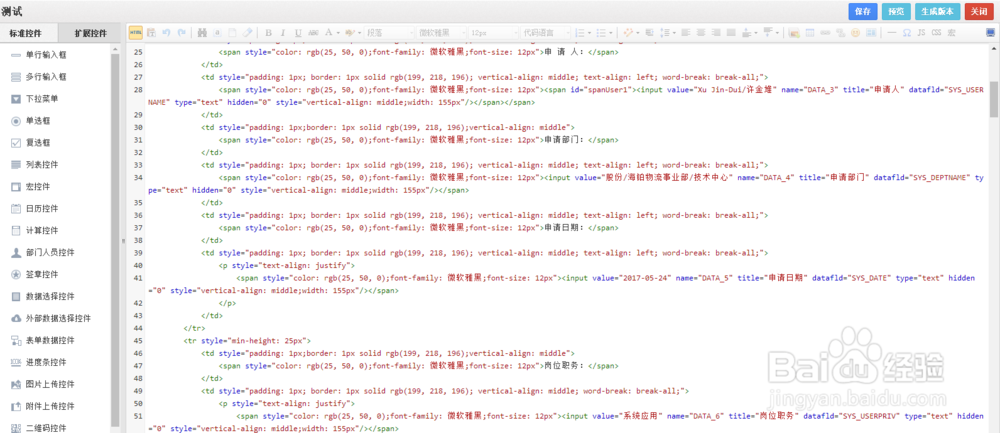Toggle the HTML source mode button
Screen dimensions: 1000x433
coord(136,32)
